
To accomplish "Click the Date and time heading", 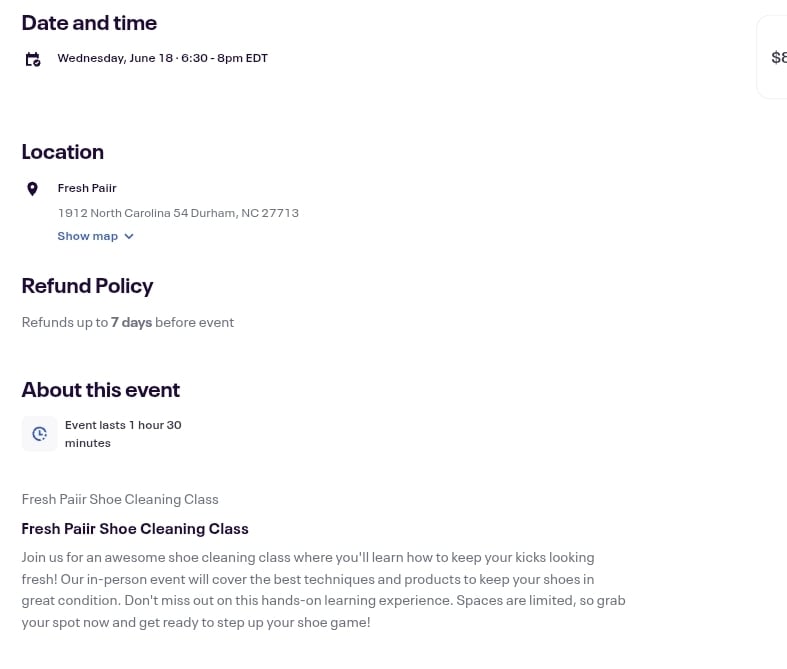I will pyautogui.click(x=89, y=23).
